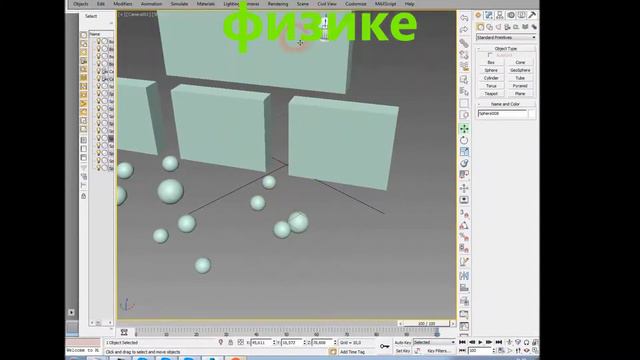This screenshot has height=360, width=640.
Task: Activate the Select and Link tool
Action: pos(464,42)
